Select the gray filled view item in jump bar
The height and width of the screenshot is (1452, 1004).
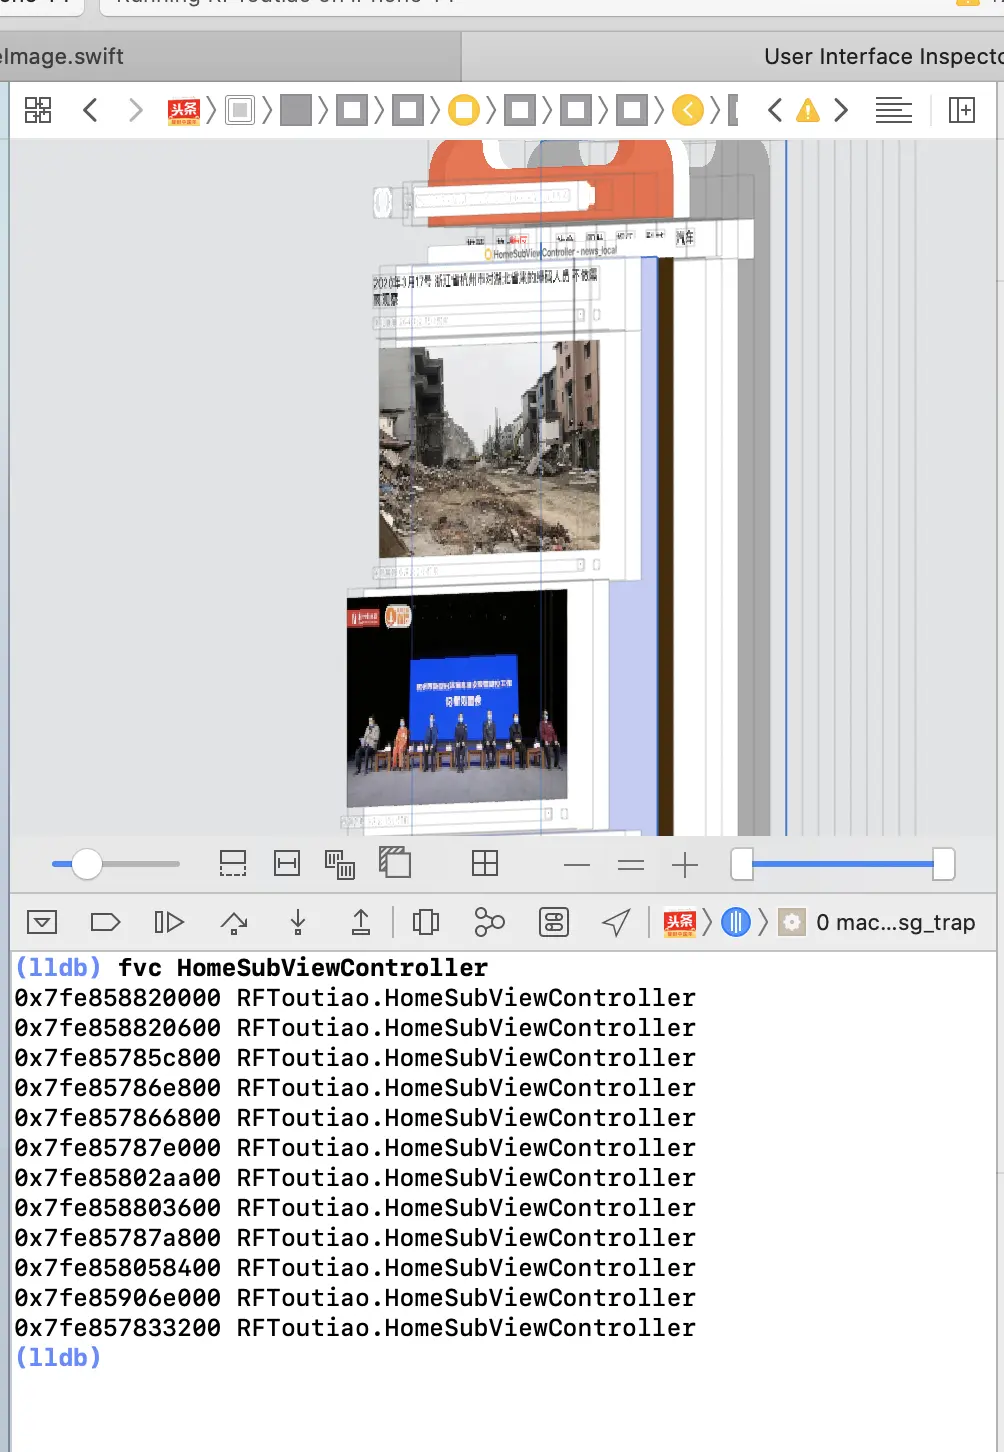[296, 110]
